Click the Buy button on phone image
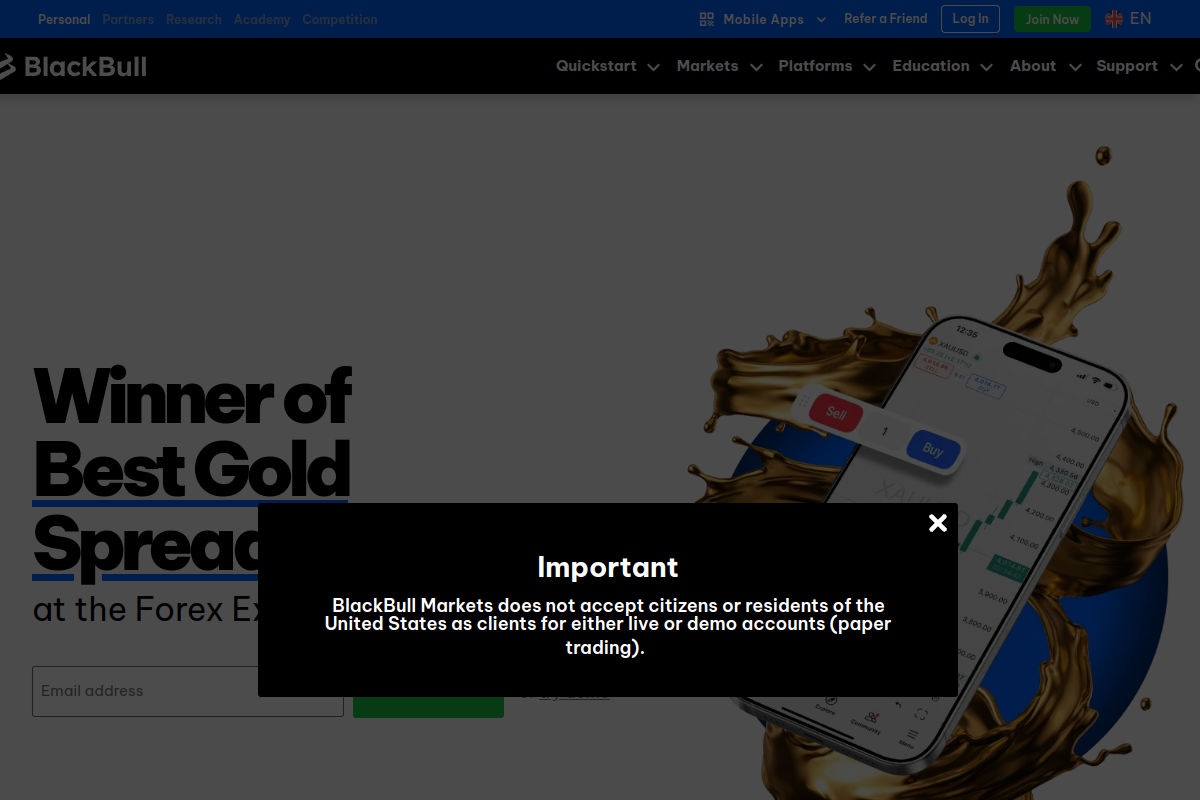This screenshot has width=1200, height=800. [933, 449]
